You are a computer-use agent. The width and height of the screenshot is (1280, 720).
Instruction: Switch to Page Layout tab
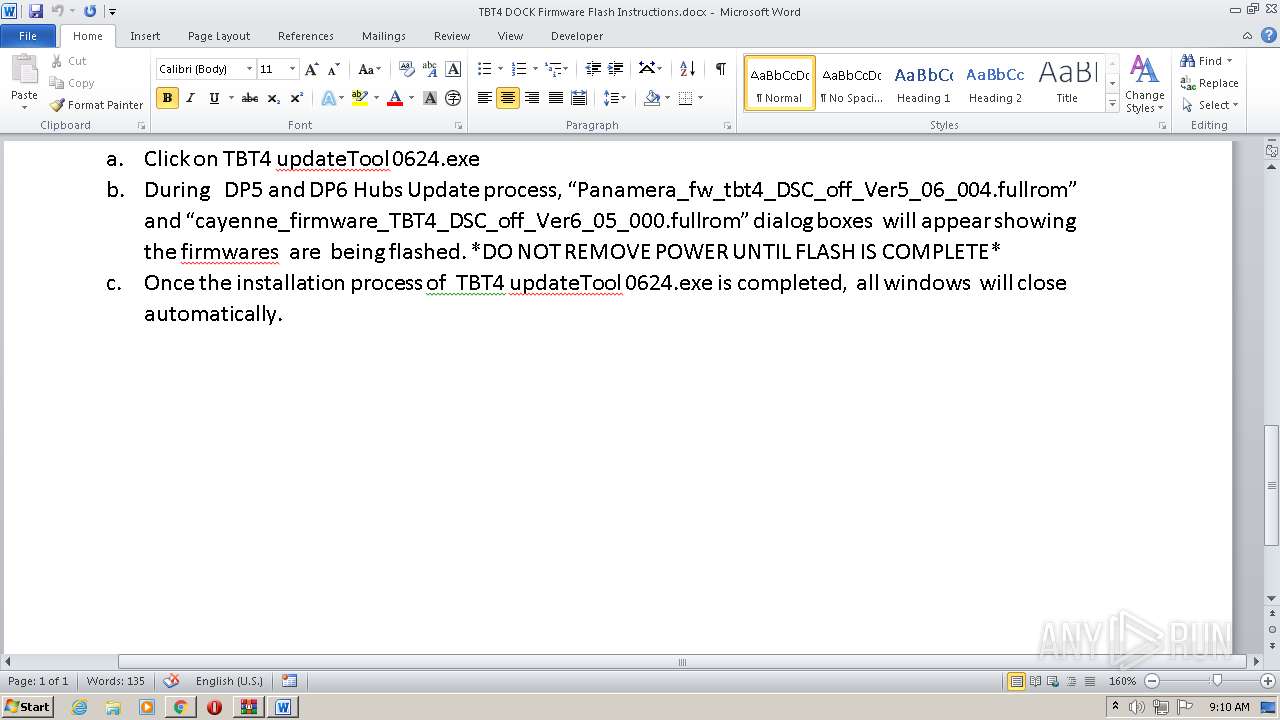[219, 36]
